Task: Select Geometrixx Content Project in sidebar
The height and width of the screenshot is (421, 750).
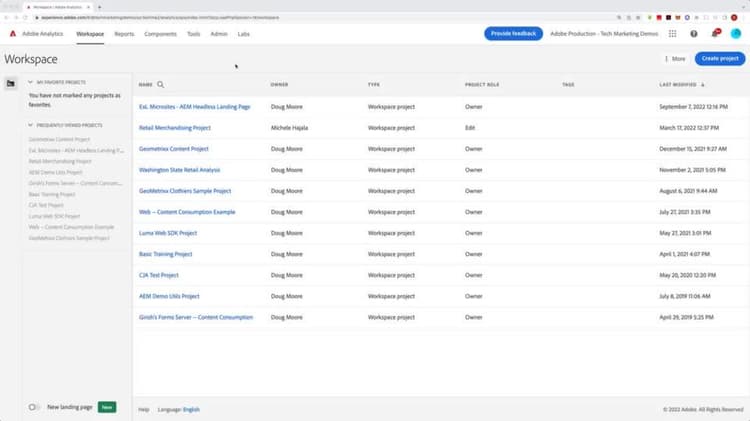Action: (59, 139)
